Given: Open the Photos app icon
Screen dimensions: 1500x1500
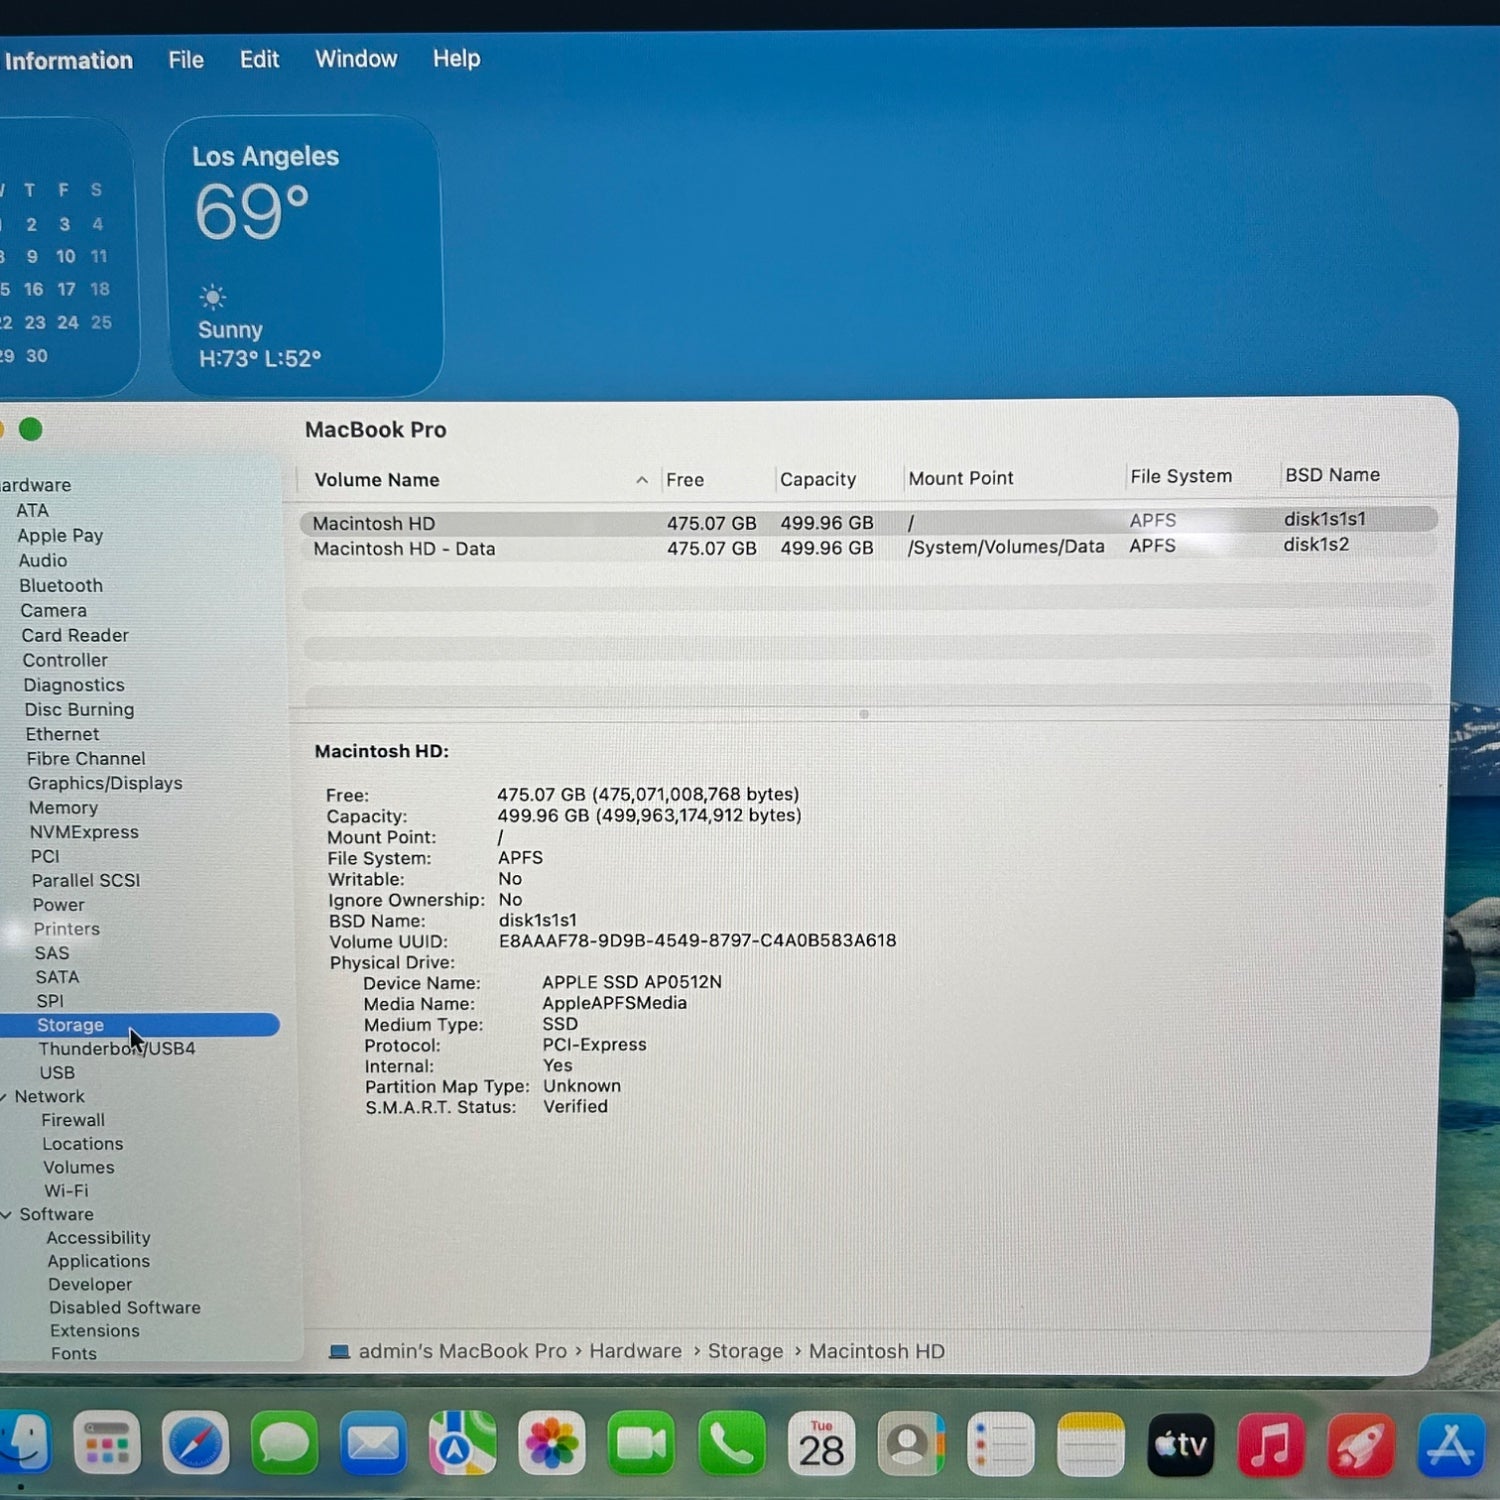Looking at the screenshot, I should pos(551,1443).
